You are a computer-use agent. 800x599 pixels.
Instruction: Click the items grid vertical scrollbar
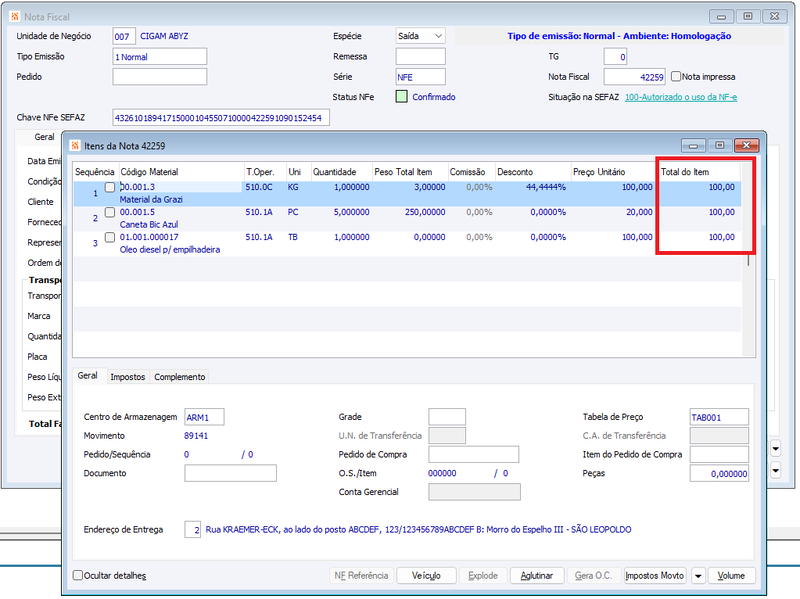[748, 260]
